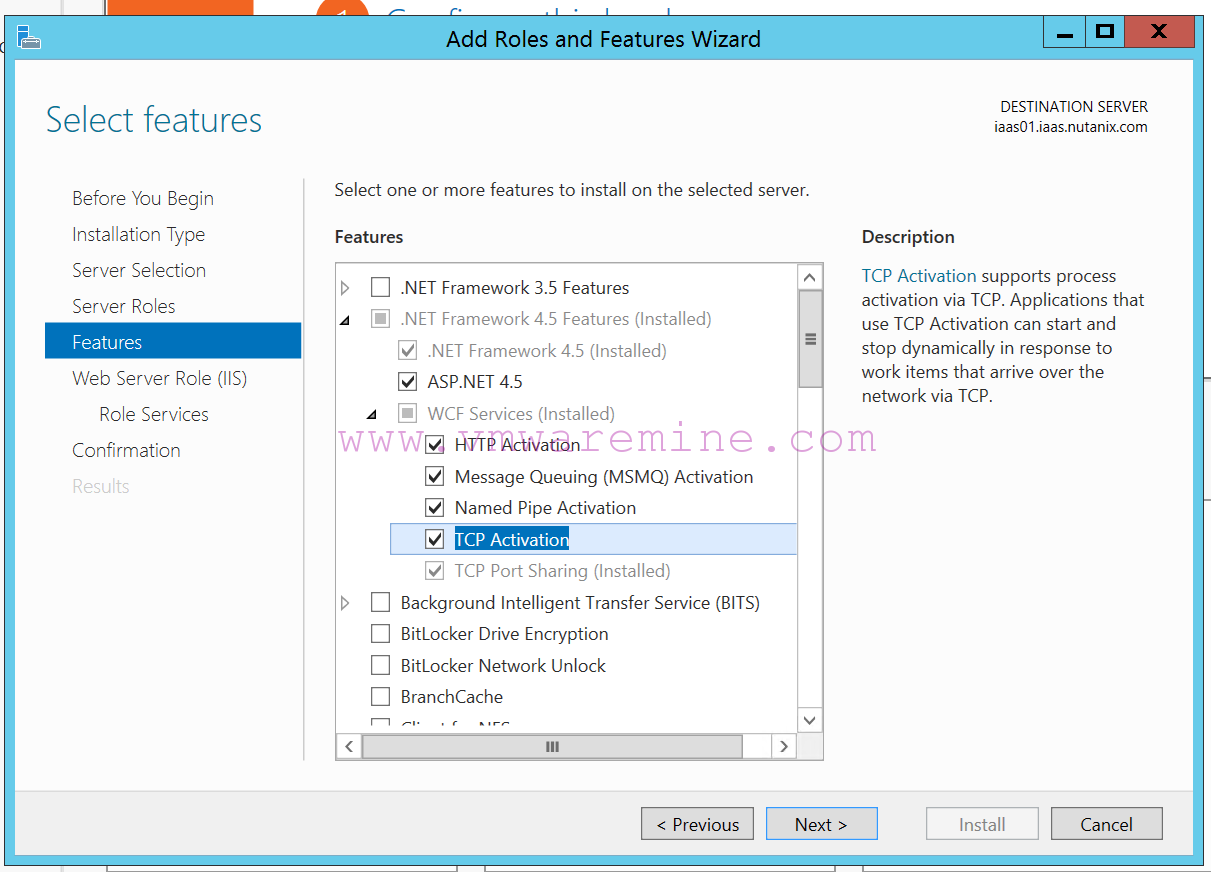Go to the Before You Begin step
The height and width of the screenshot is (872, 1211).
point(143,198)
